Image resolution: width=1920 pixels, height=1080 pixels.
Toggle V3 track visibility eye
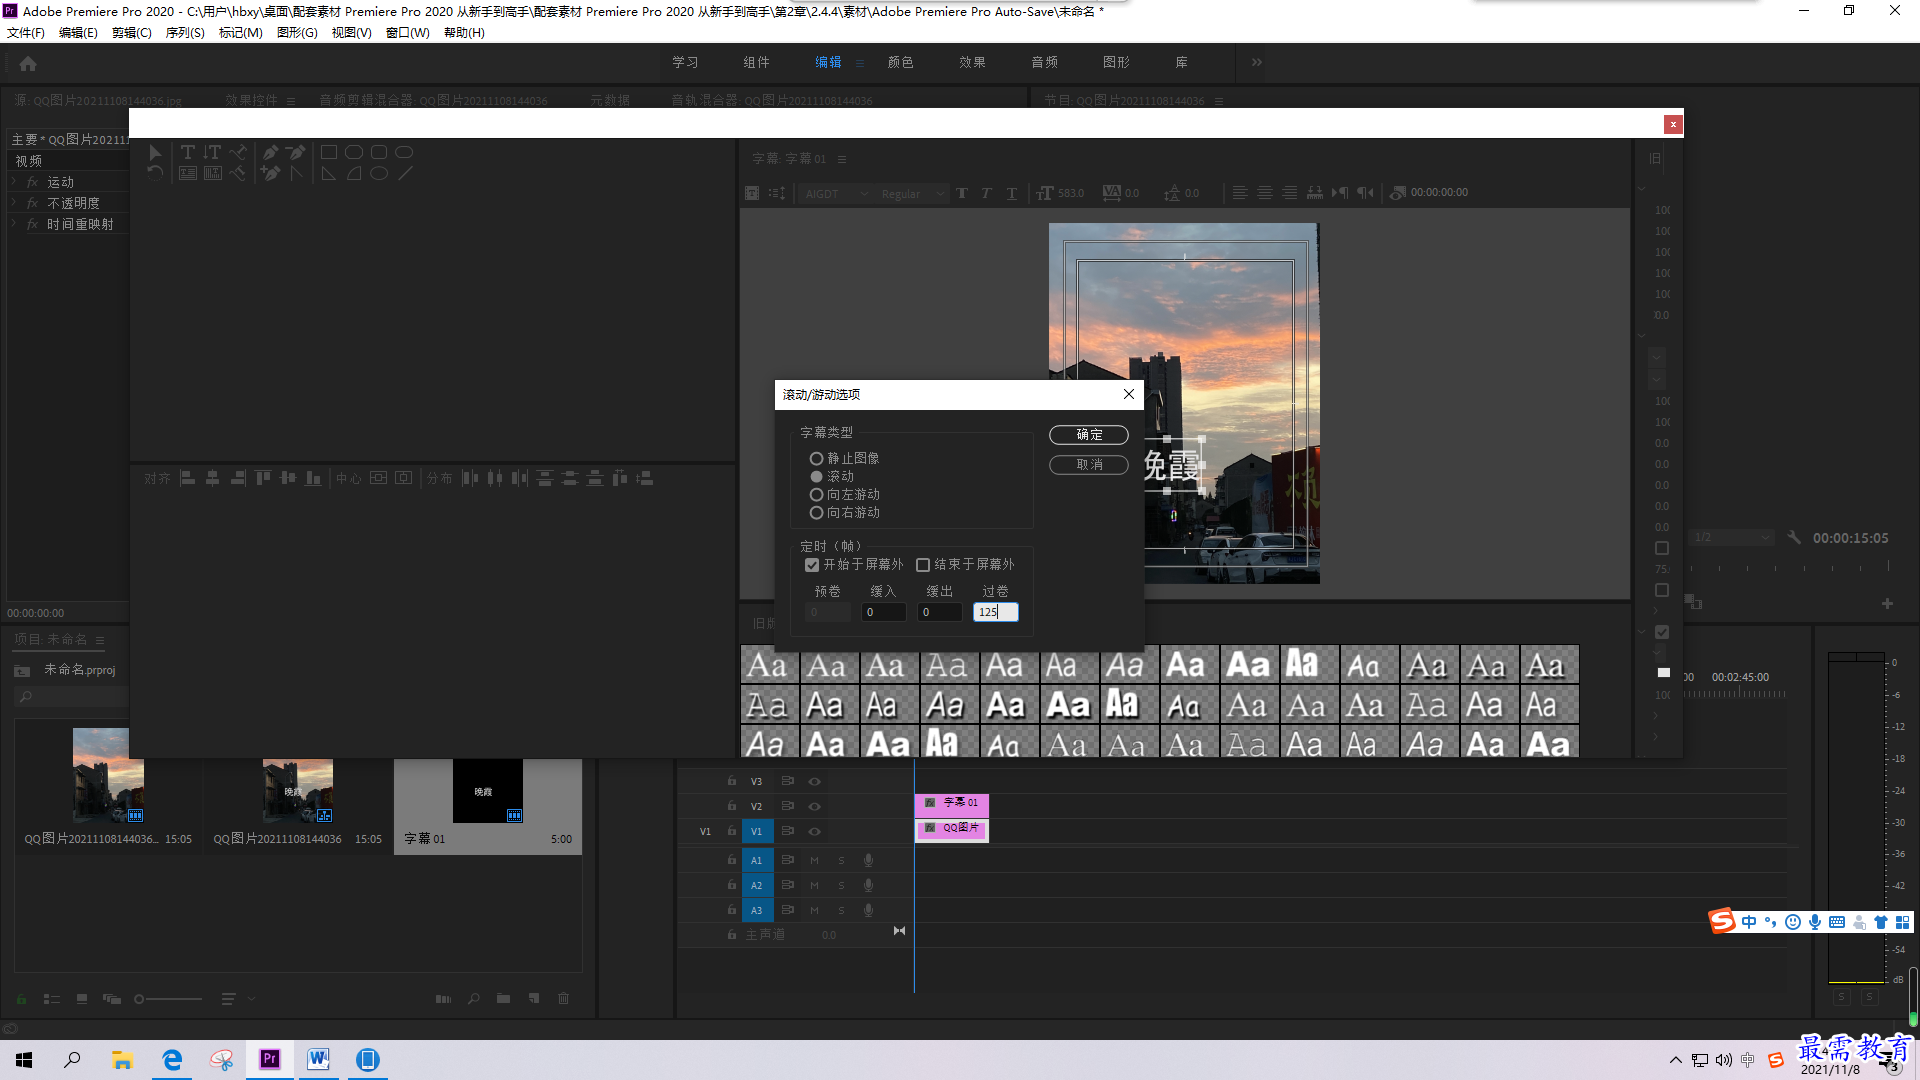pyautogui.click(x=814, y=782)
